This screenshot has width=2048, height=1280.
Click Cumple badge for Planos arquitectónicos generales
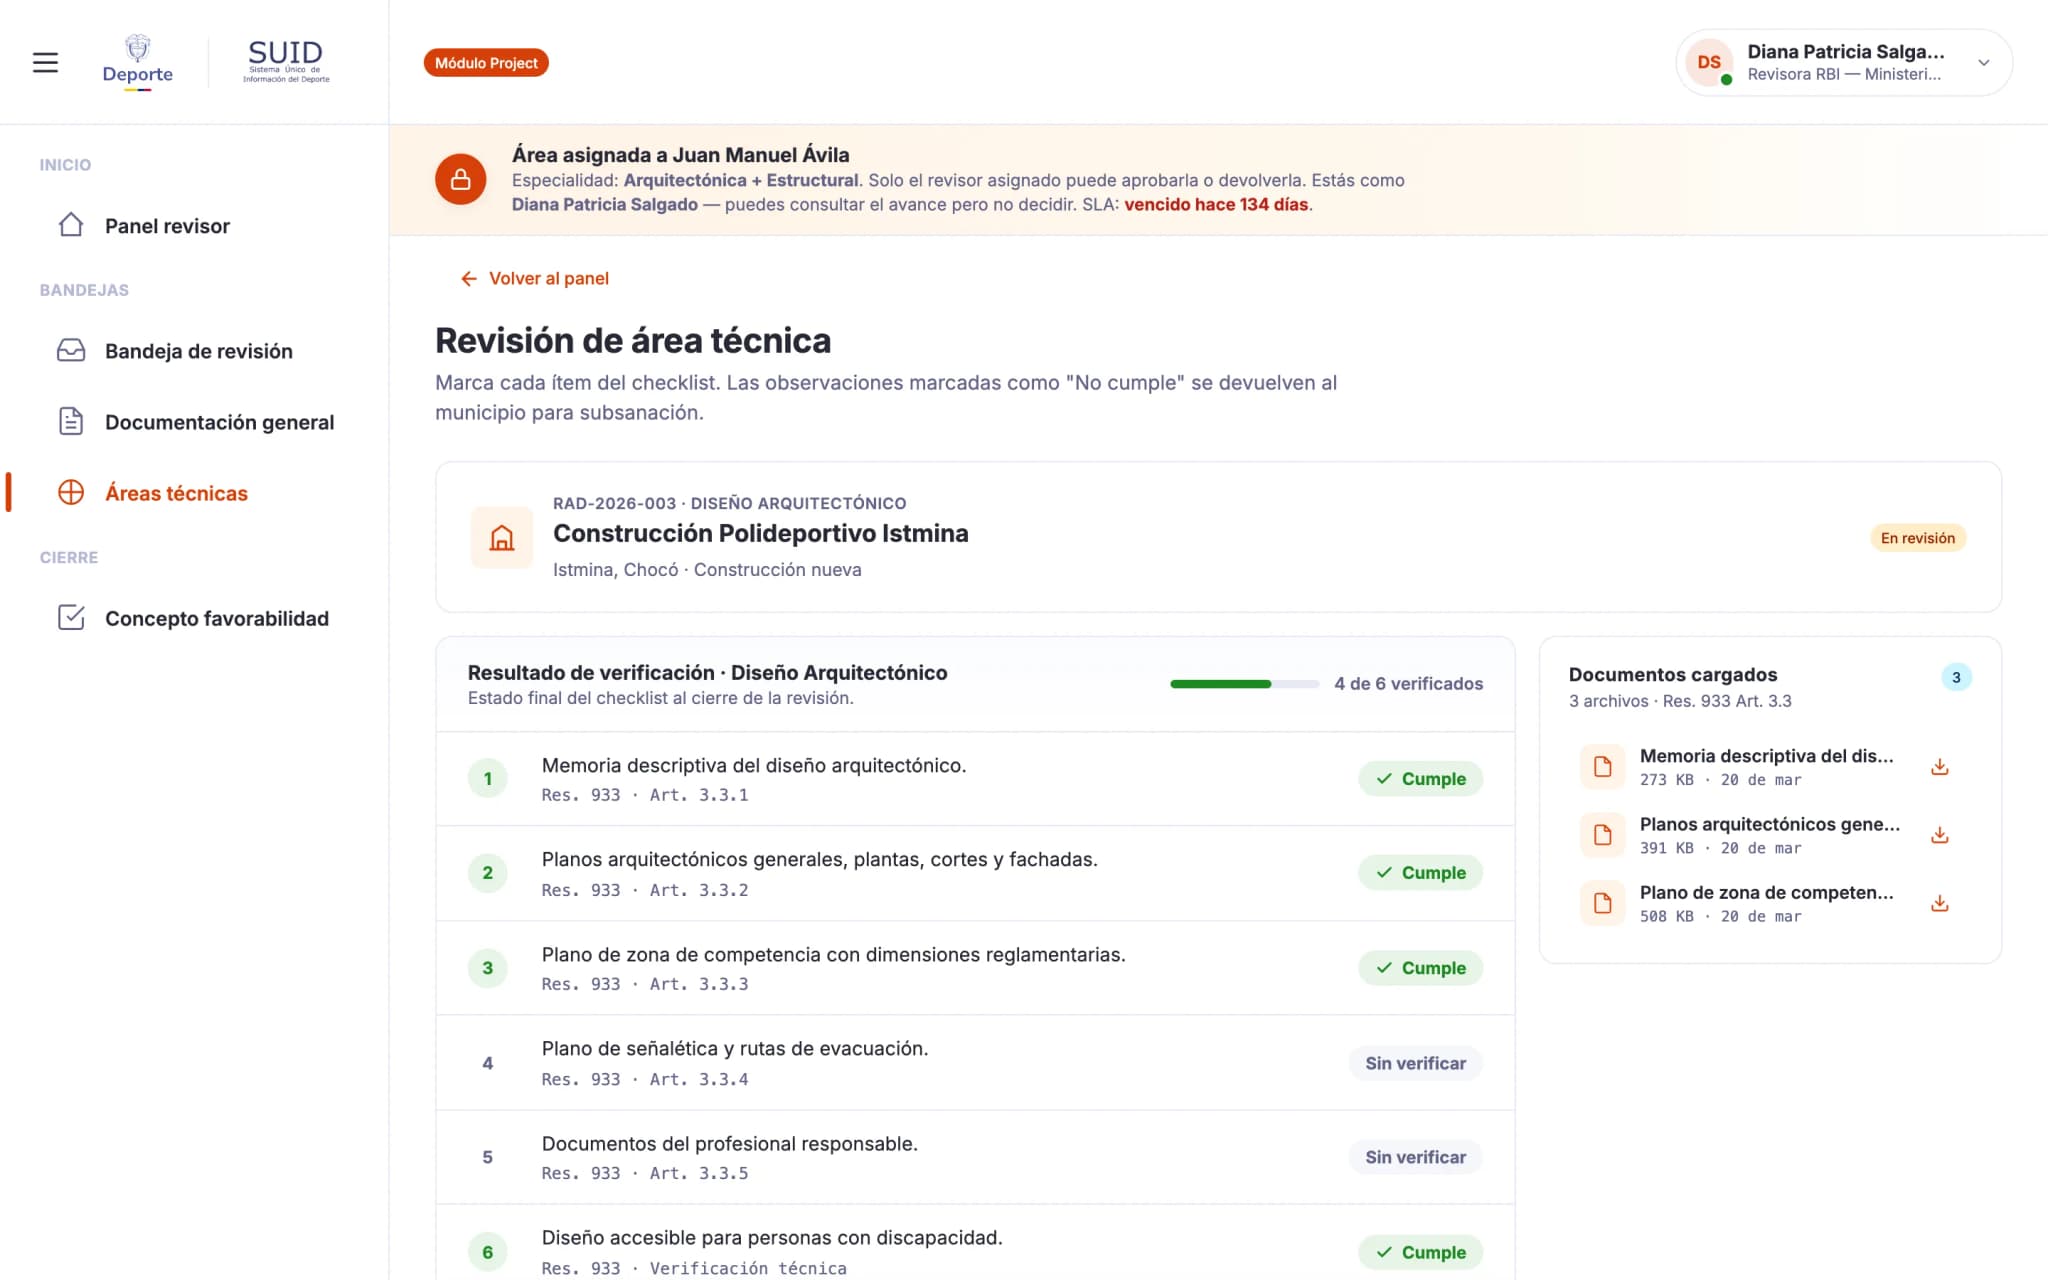[x=1420, y=872]
